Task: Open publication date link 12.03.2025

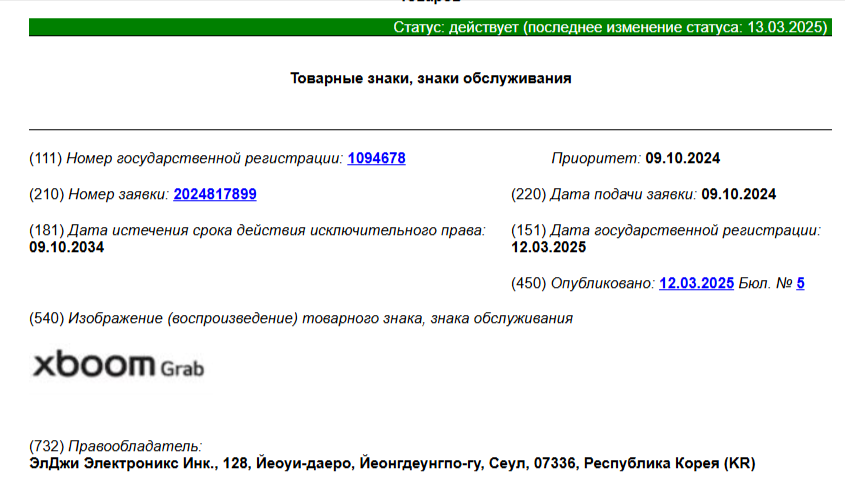Action: pos(696,283)
